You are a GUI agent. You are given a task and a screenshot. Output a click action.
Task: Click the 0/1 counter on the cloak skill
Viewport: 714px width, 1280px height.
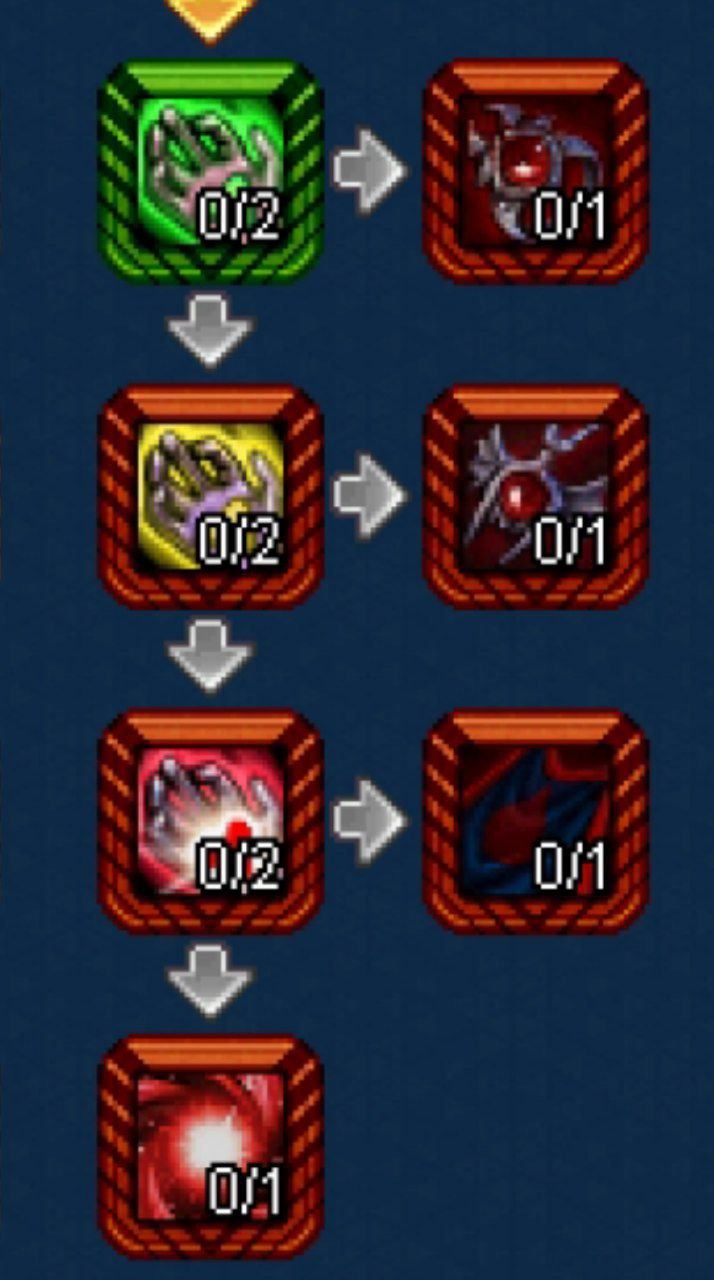570,864
